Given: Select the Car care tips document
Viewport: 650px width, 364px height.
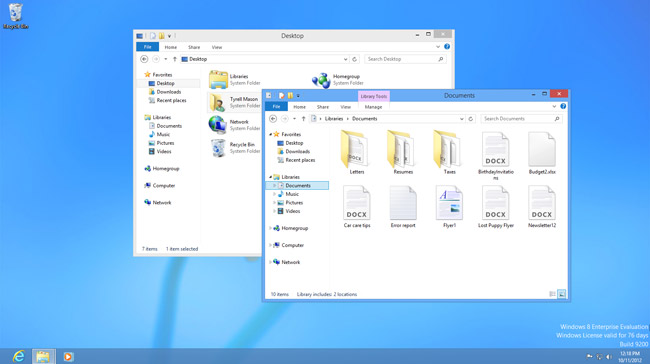Looking at the screenshot, I should point(357,206).
